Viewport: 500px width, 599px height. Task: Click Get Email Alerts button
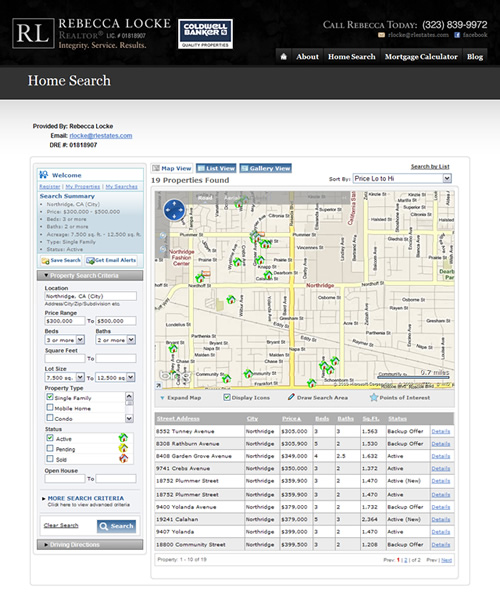(112, 261)
